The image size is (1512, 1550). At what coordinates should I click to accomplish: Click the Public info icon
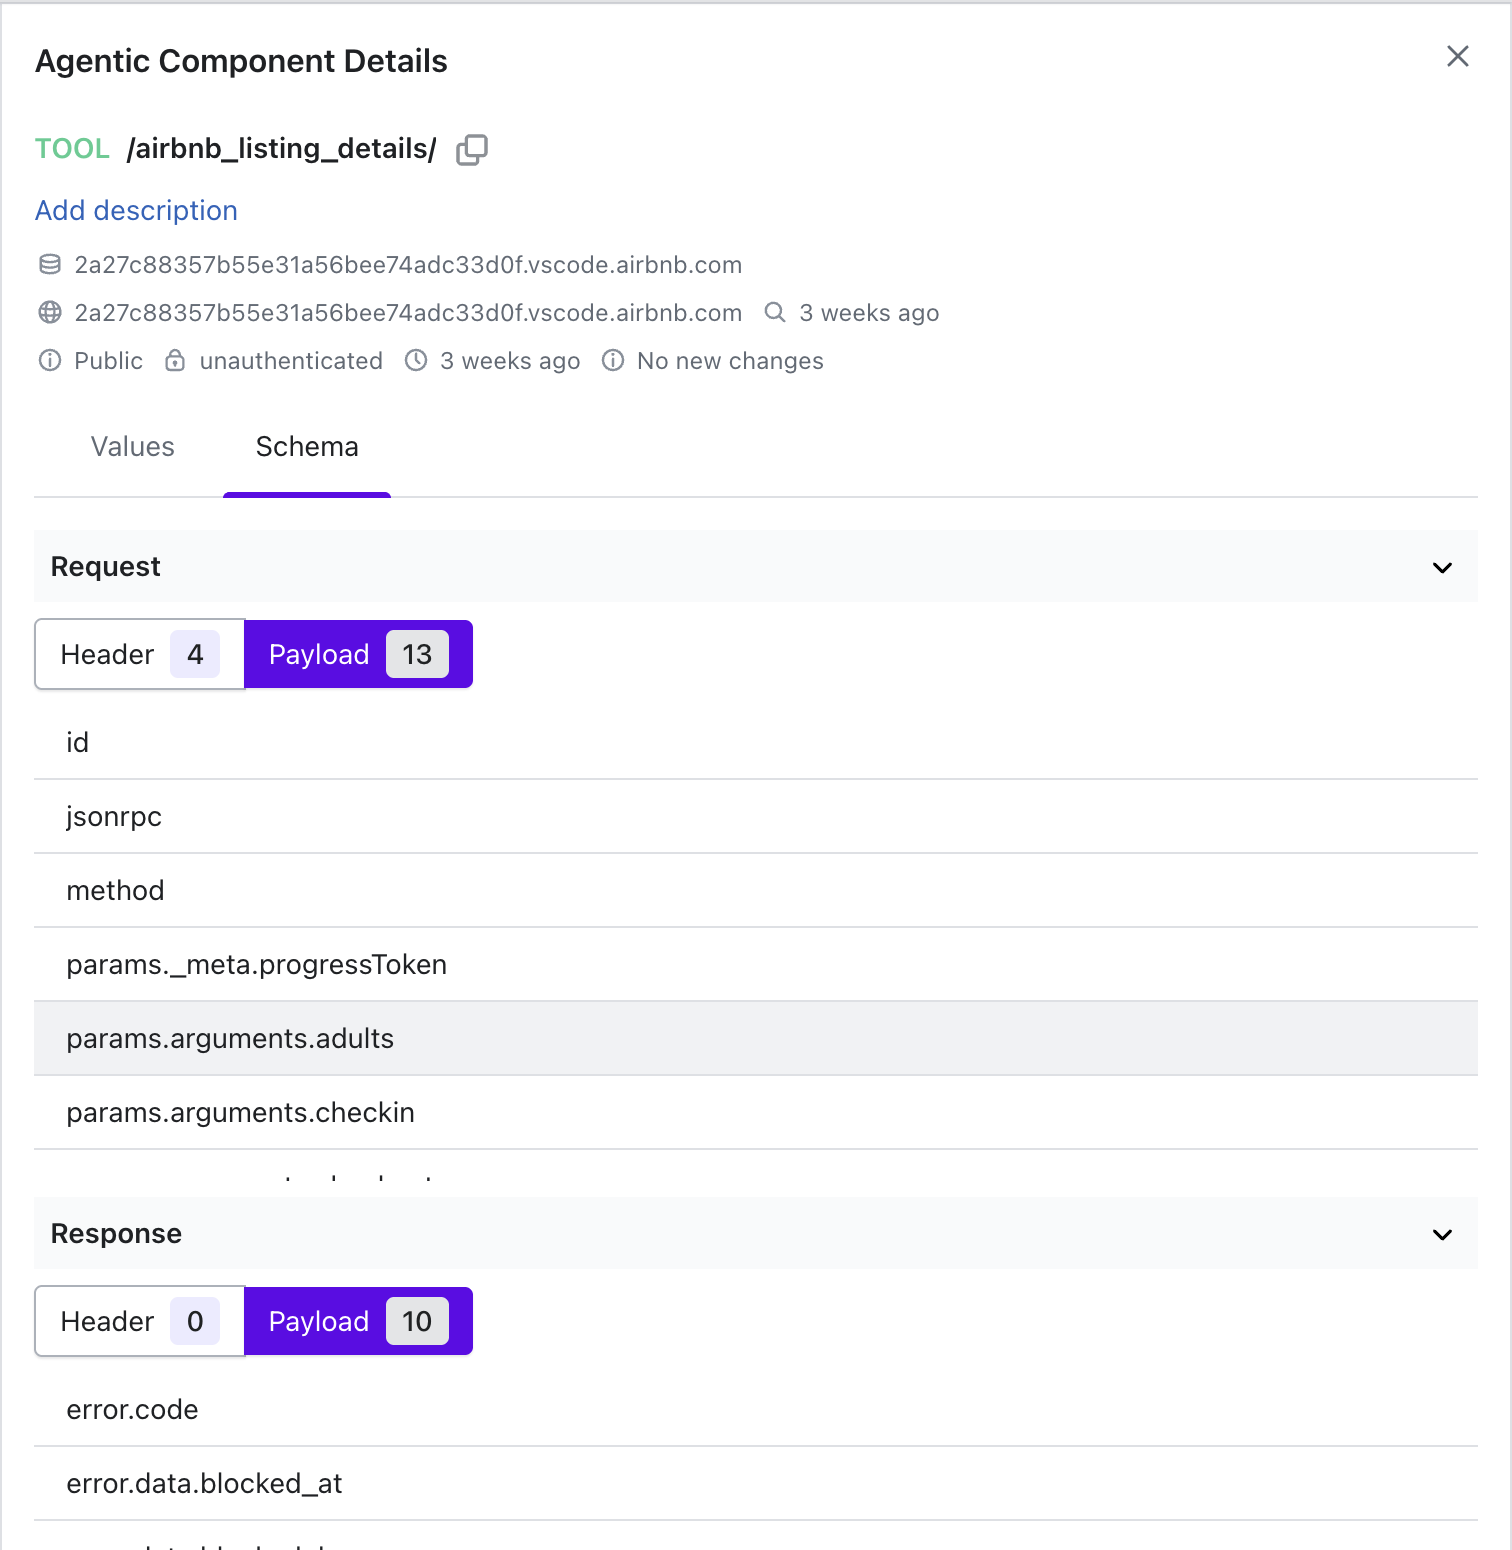[50, 361]
